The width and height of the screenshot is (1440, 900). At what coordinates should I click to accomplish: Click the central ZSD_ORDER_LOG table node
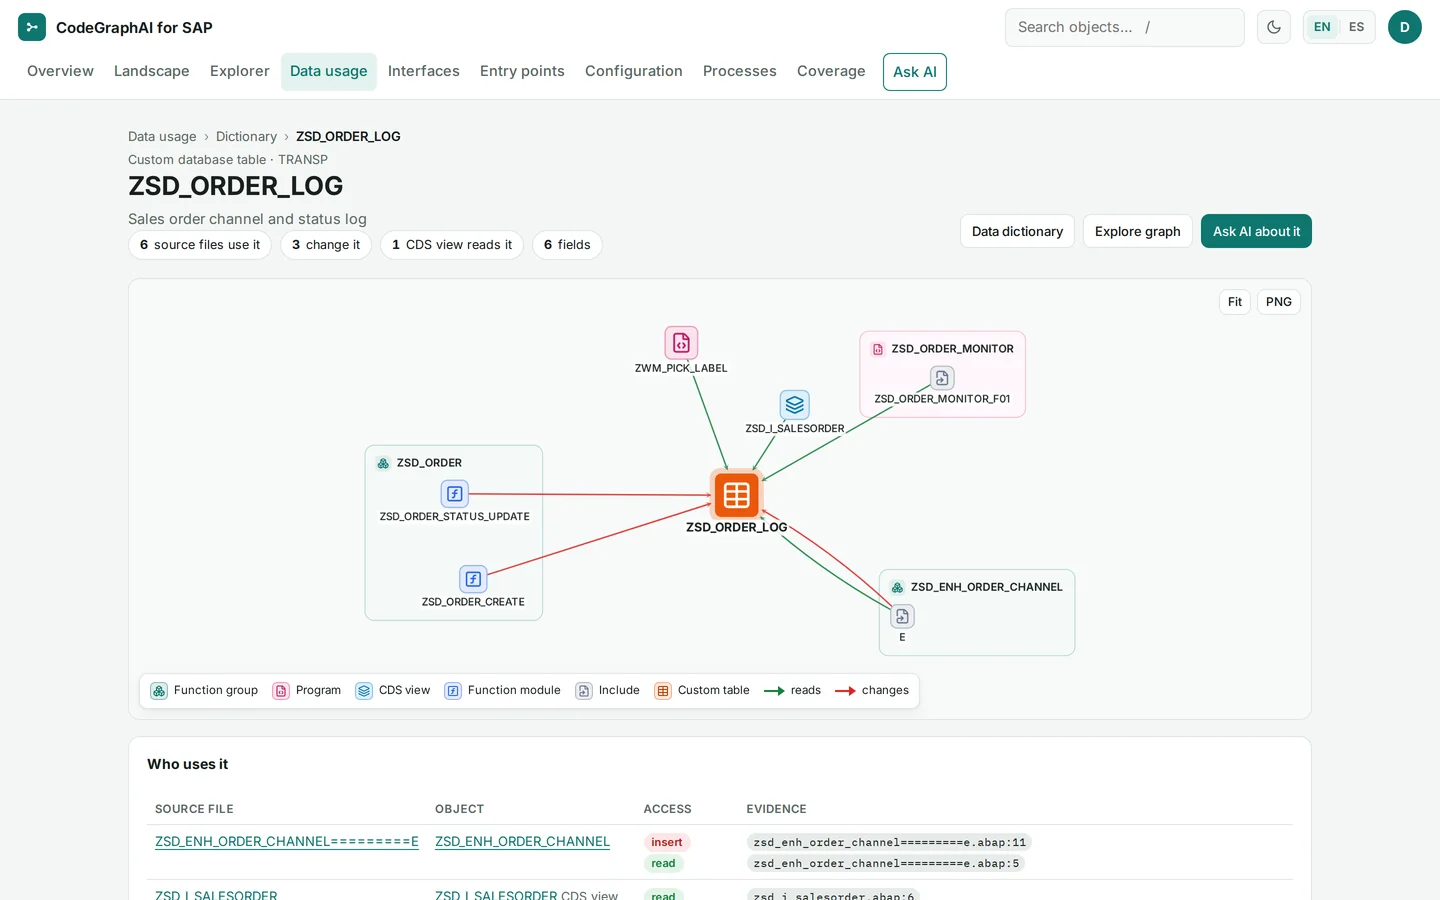click(x=737, y=495)
